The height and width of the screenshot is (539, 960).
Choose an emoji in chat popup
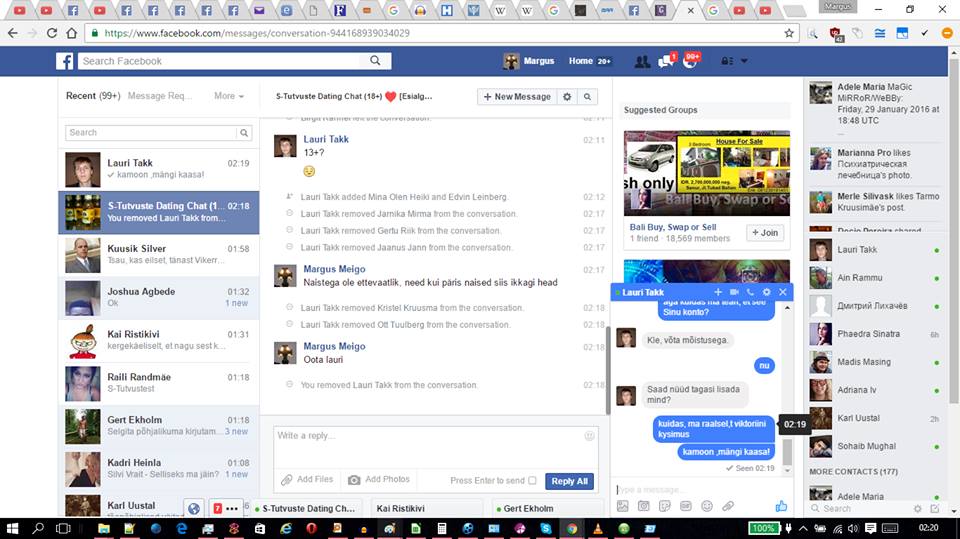pos(707,506)
